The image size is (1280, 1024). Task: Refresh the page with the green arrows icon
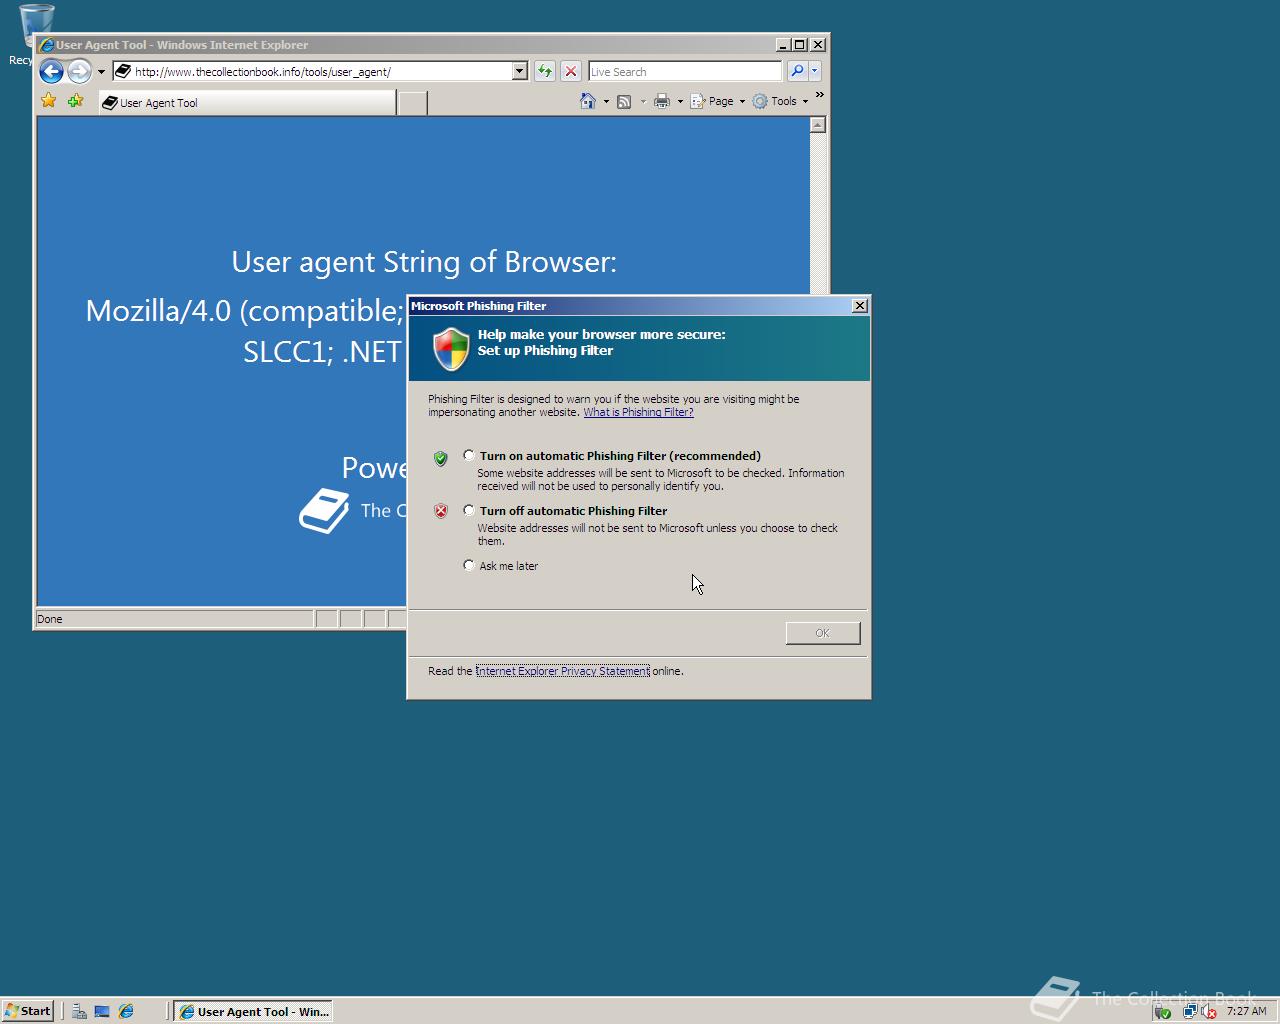[544, 71]
